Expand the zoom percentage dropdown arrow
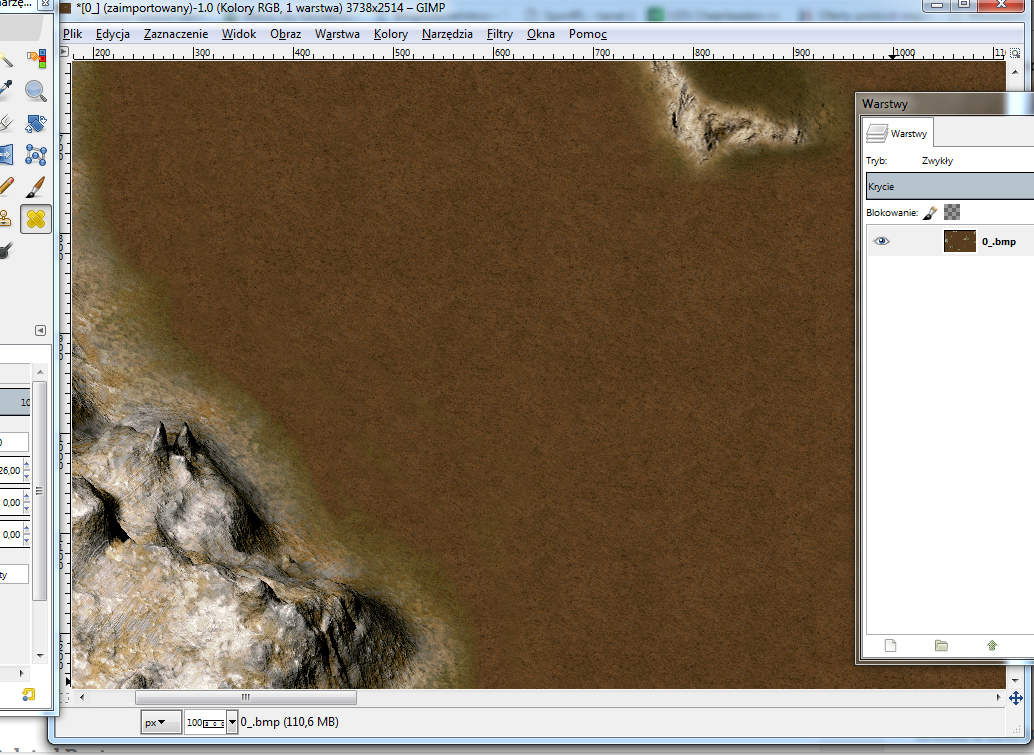This screenshot has width=1034, height=755. click(x=232, y=722)
